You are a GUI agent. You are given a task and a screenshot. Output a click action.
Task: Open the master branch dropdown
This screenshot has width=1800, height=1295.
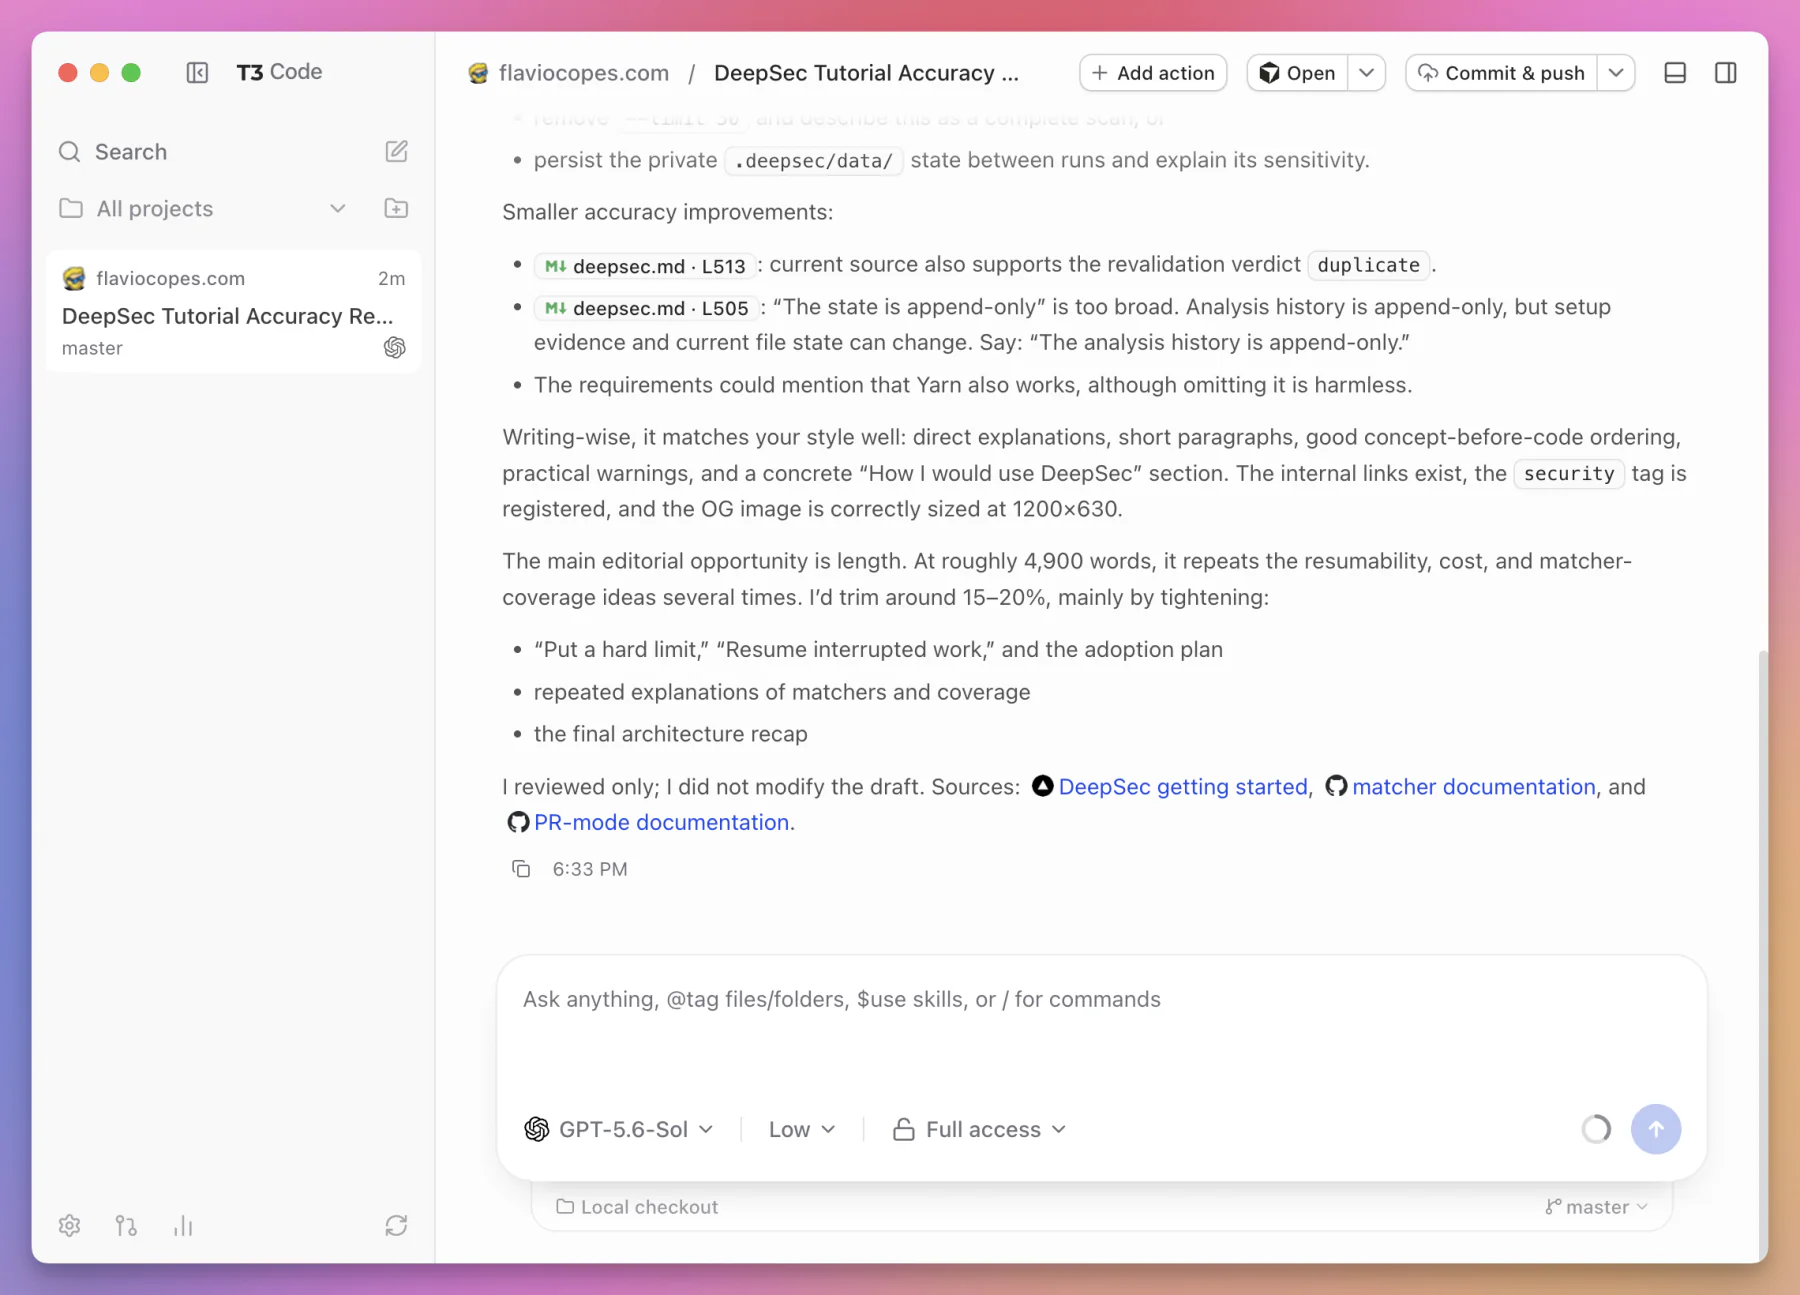[1596, 1207]
